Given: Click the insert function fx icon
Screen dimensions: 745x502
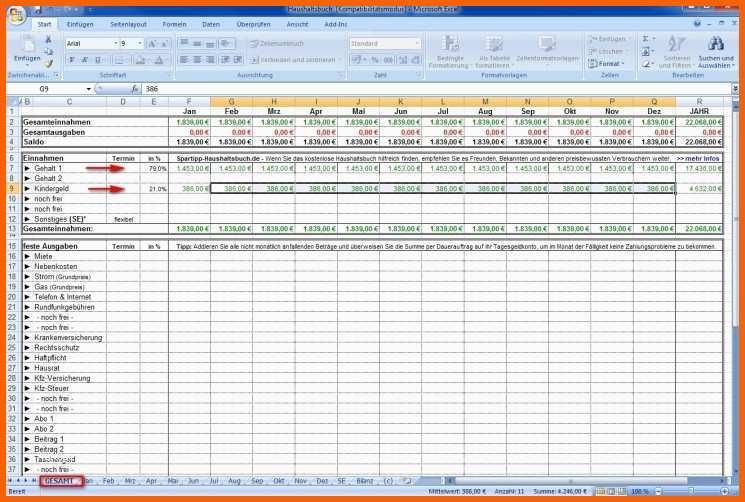Looking at the screenshot, I should (x=135, y=89).
